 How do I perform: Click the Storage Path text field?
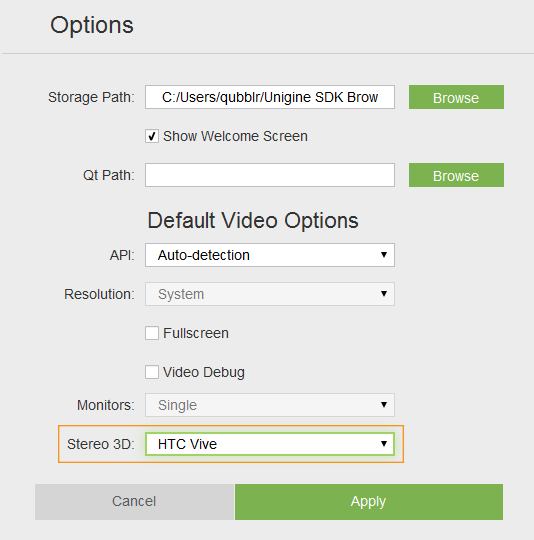pyautogui.click(x=270, y=97)
